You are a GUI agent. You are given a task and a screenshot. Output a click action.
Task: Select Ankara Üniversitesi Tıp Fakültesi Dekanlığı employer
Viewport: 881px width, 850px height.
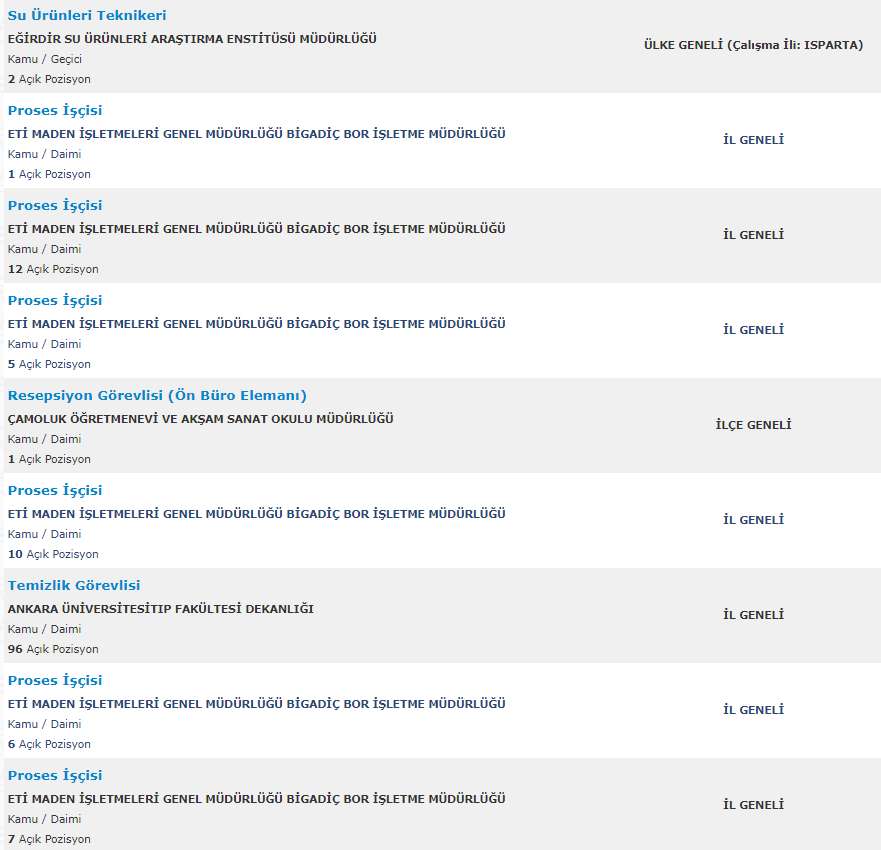[161, 608]
